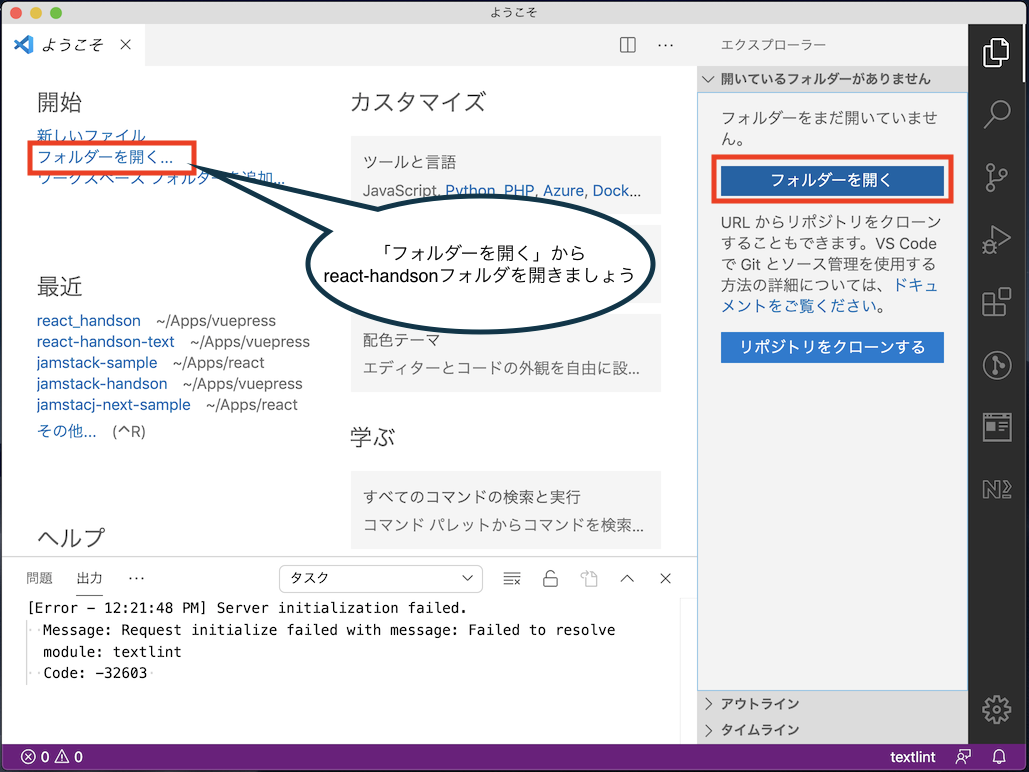Expand the タイムライン section
The image size is (1029, 772).
pyautogui.click(x=832, y=730)
